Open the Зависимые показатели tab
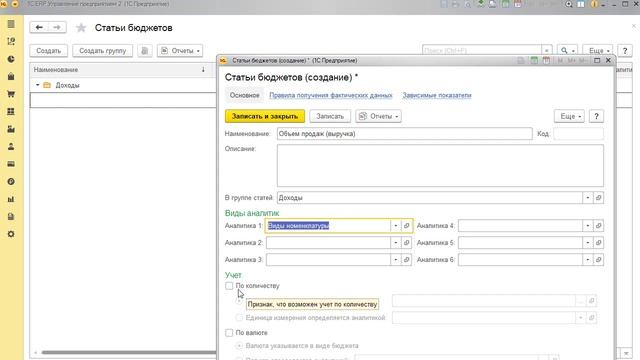The width and height of the screenshot is (640, 360). [437, 95]
